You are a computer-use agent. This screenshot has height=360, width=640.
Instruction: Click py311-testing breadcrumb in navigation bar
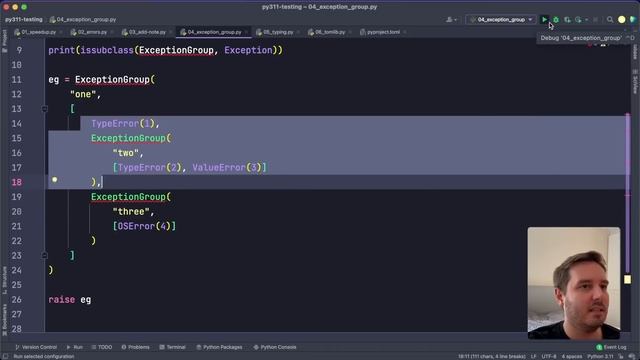pos(24,20)
